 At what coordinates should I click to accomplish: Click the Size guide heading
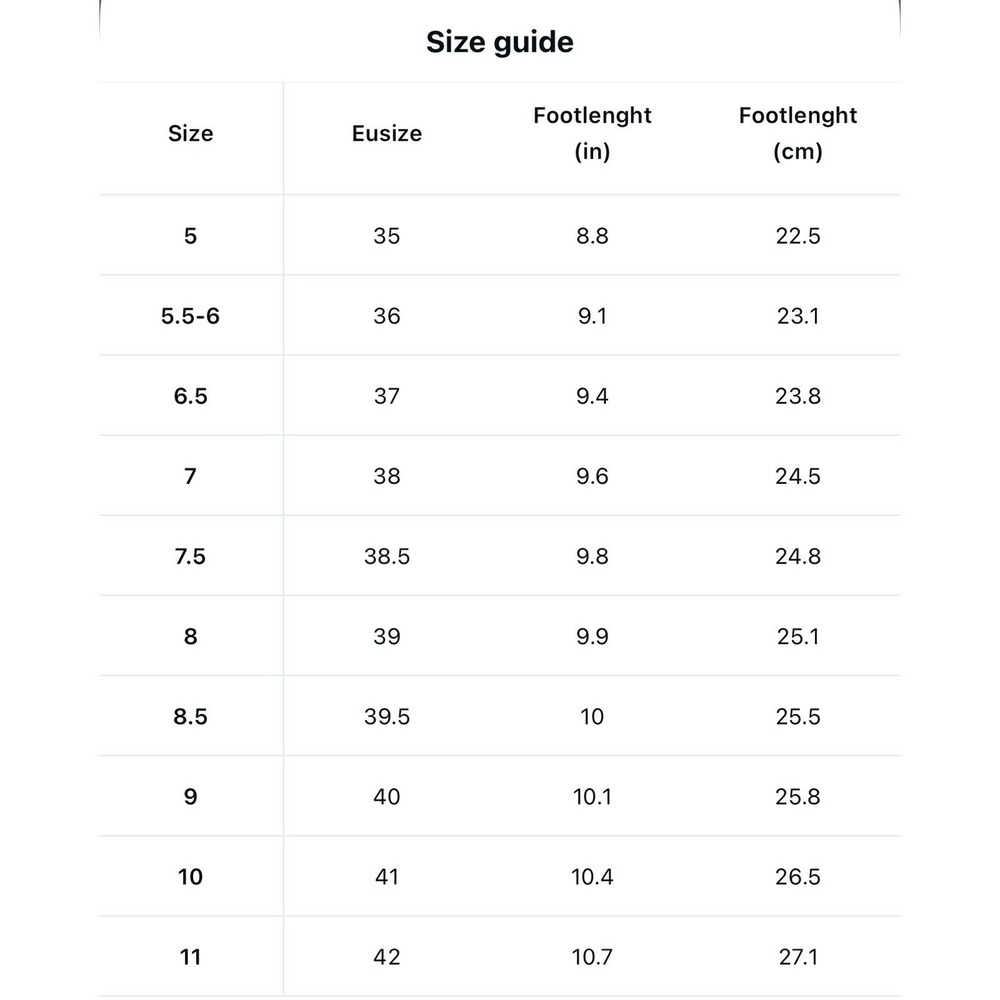coord(499,43)
